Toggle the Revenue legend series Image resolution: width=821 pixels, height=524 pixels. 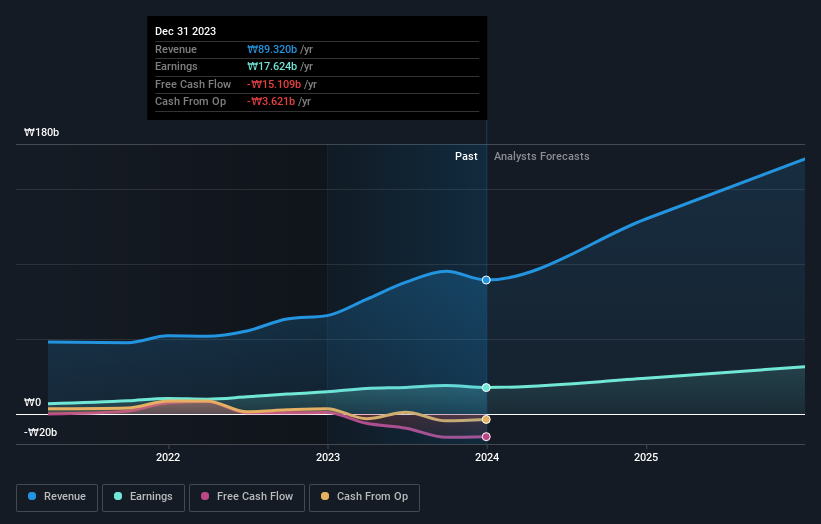(57, 497)
